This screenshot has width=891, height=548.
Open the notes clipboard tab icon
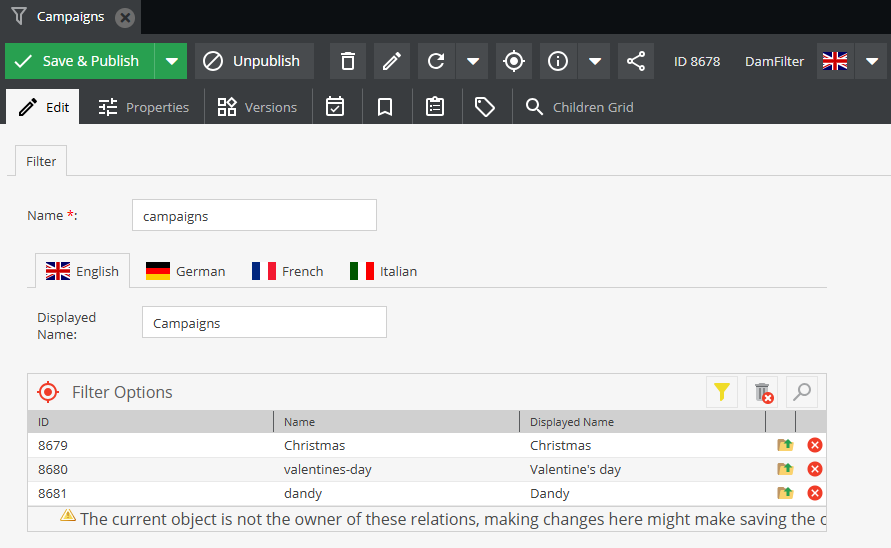click(435, 107)
